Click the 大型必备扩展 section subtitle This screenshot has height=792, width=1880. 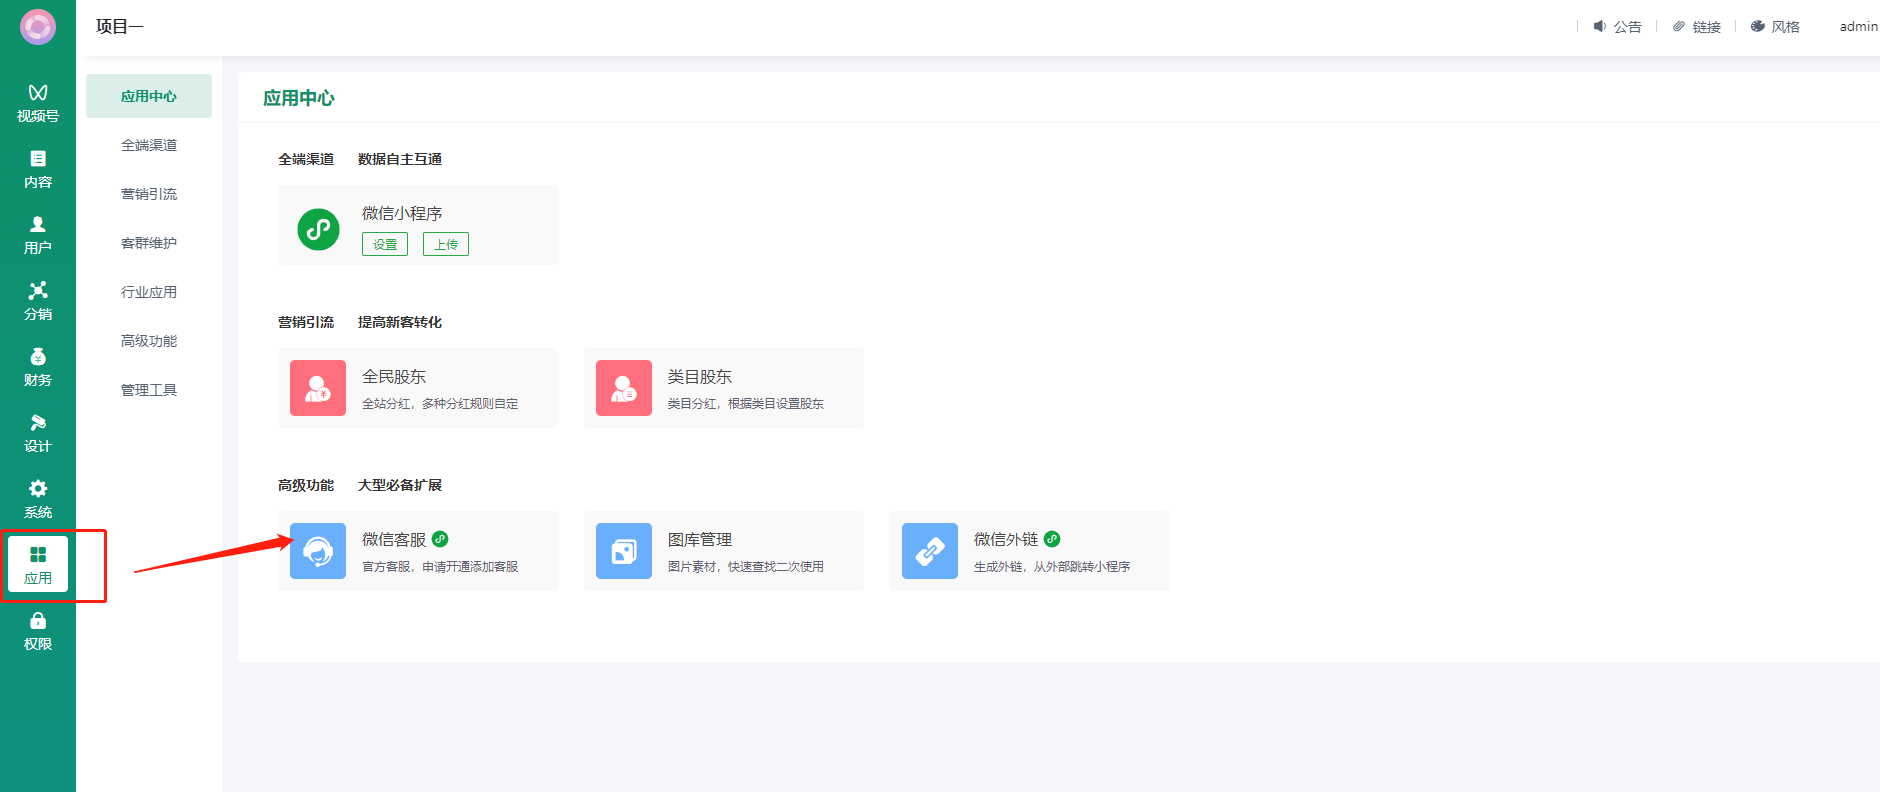click(400, 485)
